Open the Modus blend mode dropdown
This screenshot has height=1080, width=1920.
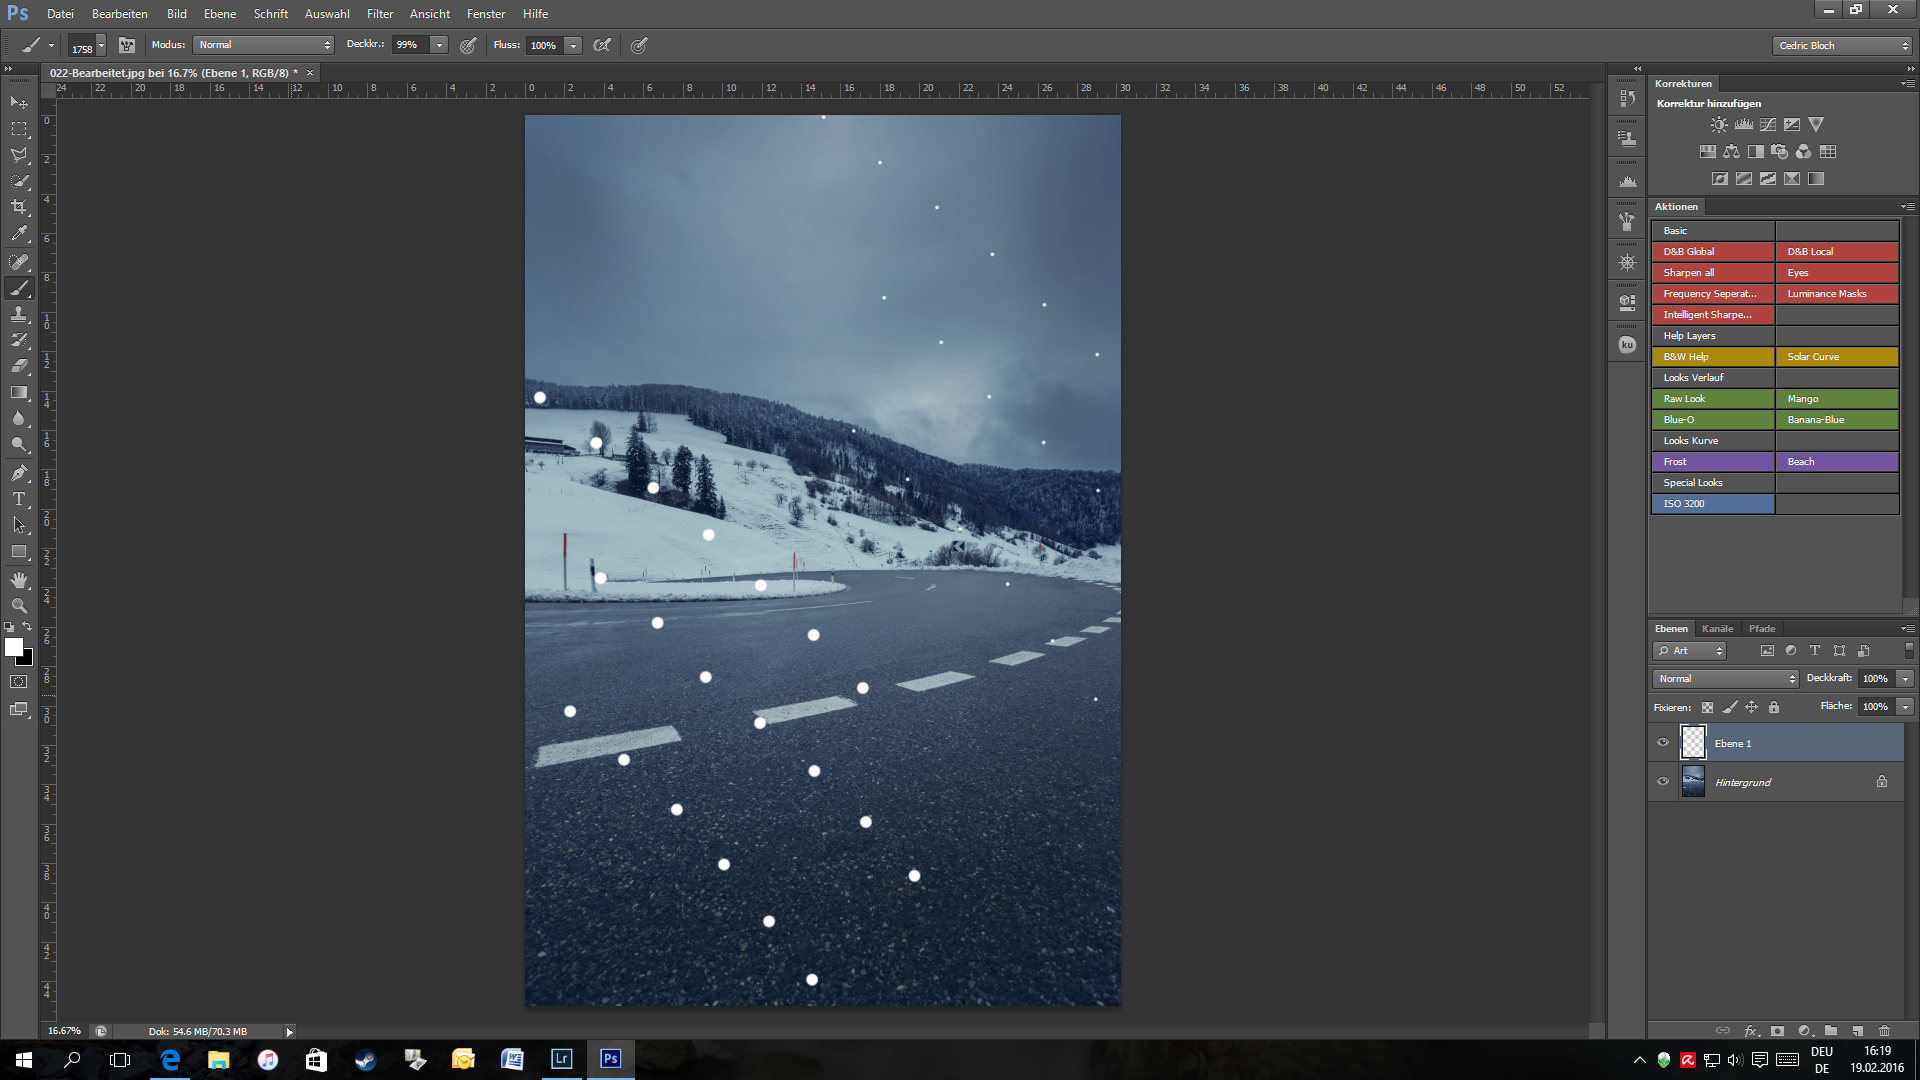tap(264, 45)
